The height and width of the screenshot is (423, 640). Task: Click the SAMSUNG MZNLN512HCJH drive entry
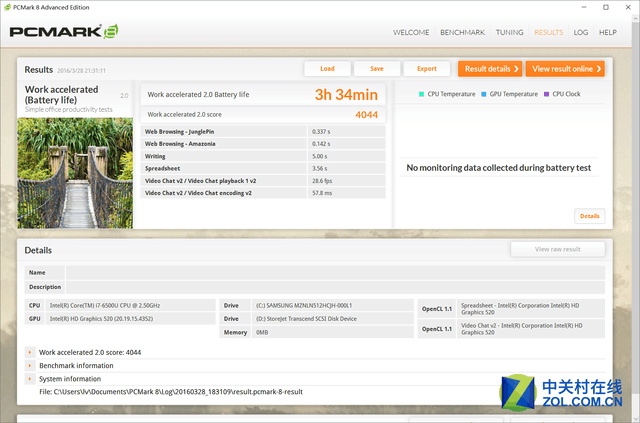pyautogui.click(x=317, y=305)
